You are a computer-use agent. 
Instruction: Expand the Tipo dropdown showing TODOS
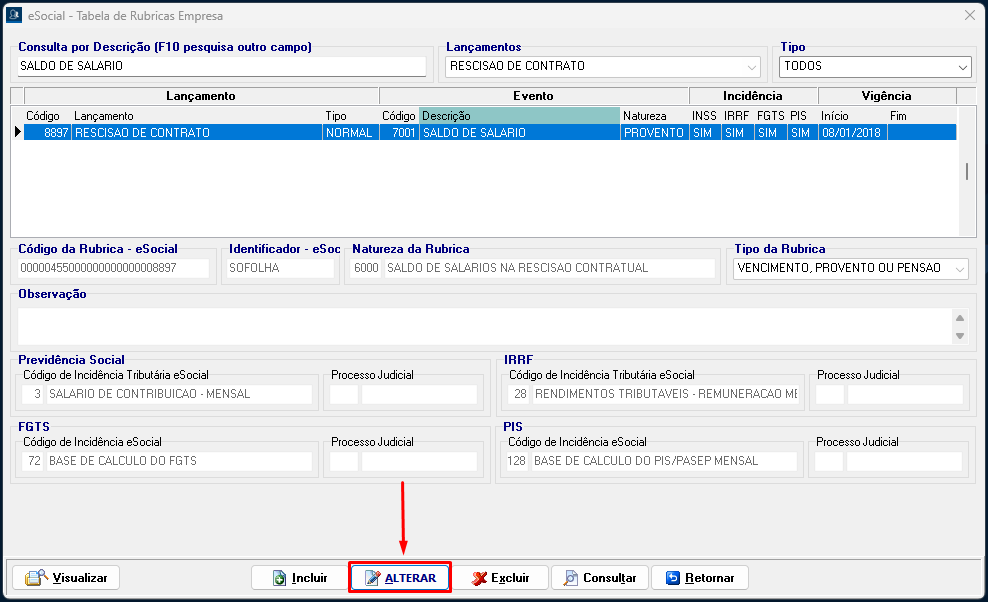pos(962,67)
